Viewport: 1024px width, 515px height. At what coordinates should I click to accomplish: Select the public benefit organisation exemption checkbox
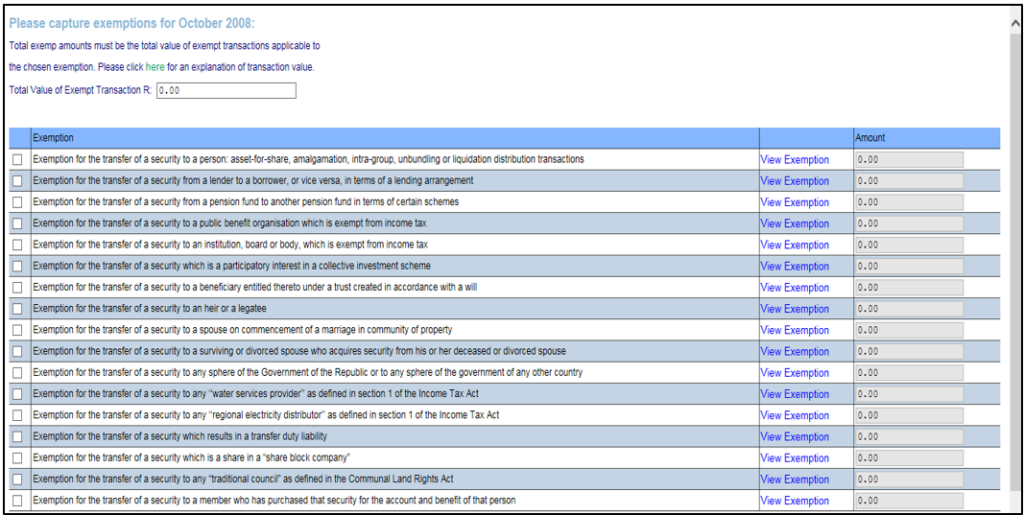(16, 224)
